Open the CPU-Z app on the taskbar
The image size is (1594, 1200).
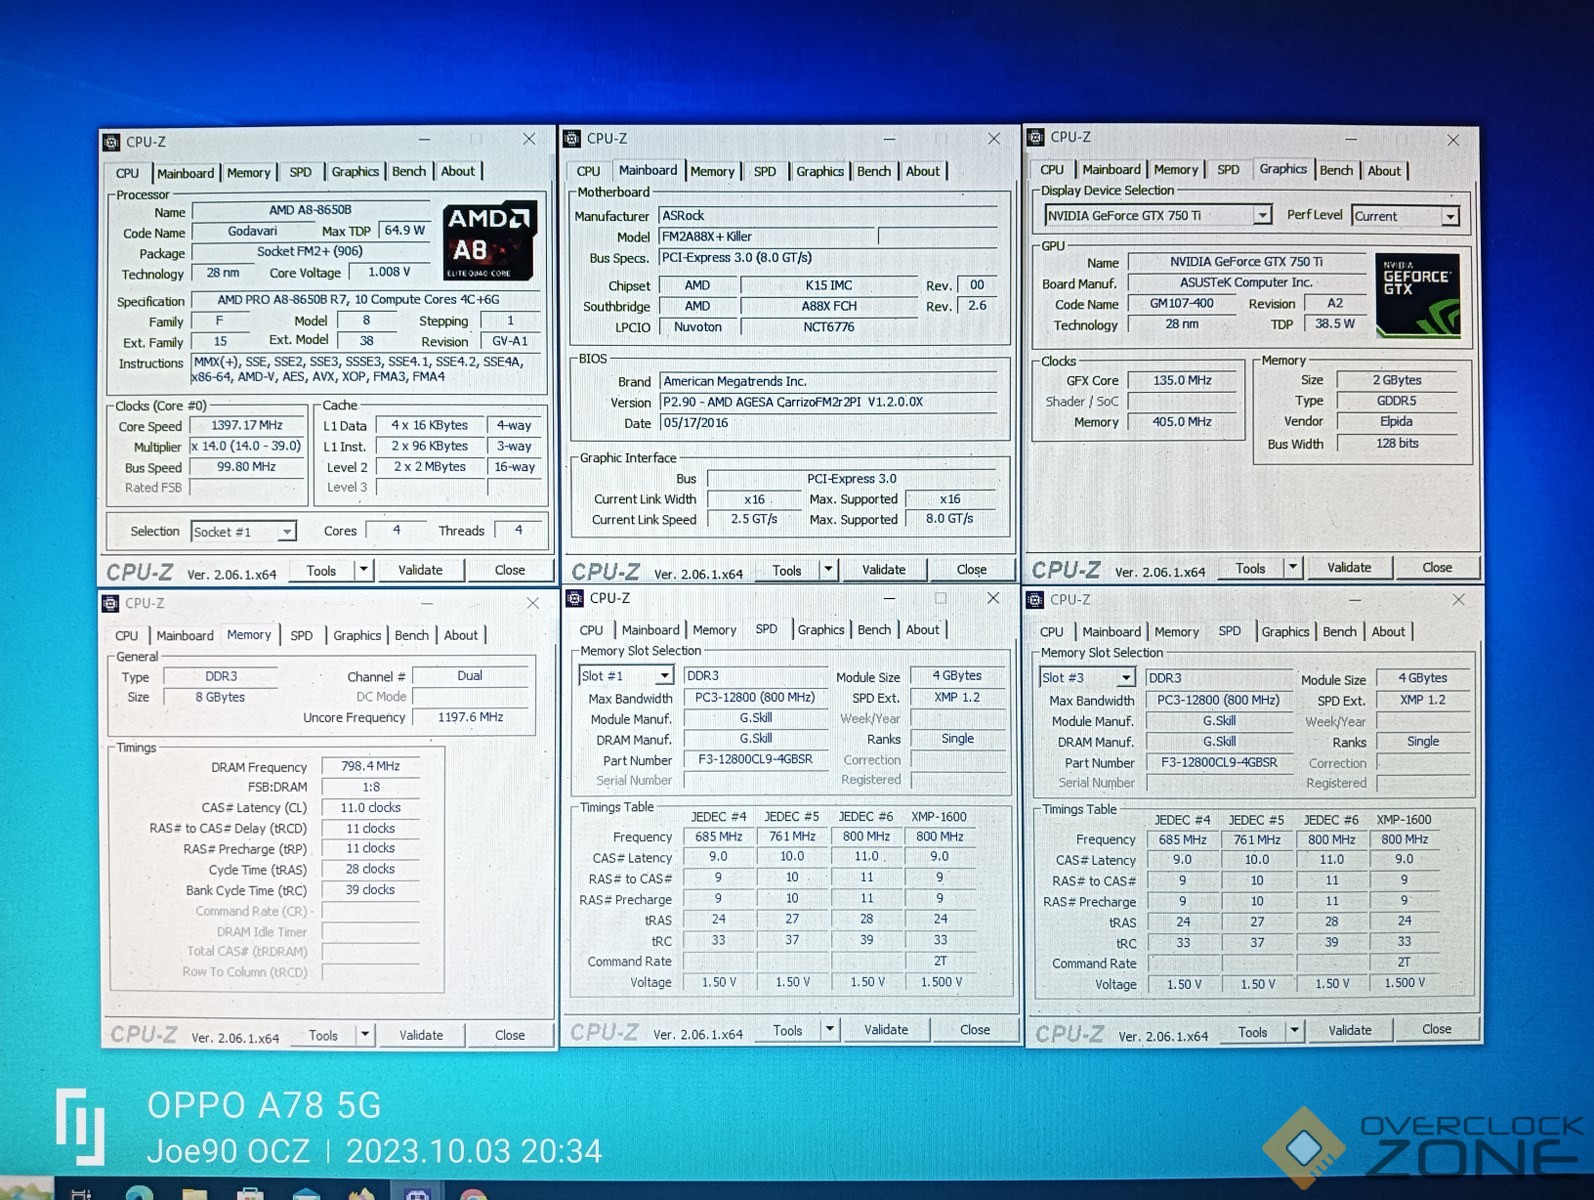tap(417, 1192)
